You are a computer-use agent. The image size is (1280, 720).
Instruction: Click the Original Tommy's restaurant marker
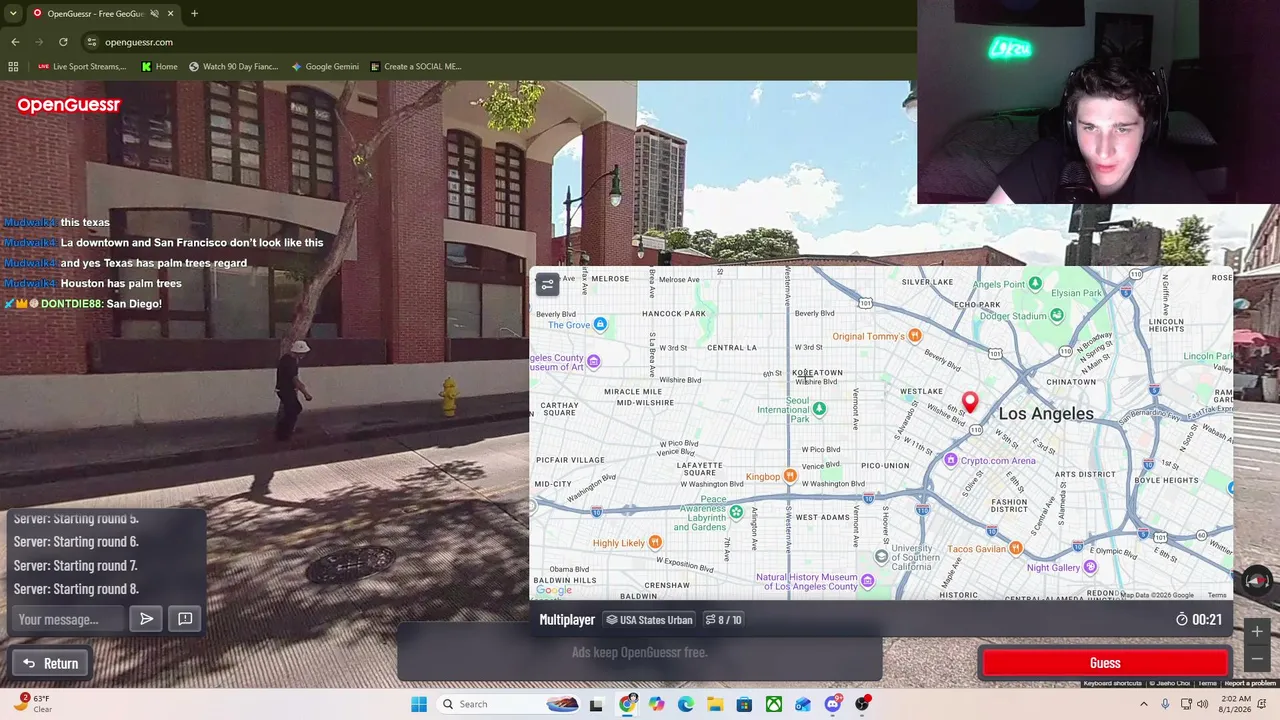pos(914,336)
